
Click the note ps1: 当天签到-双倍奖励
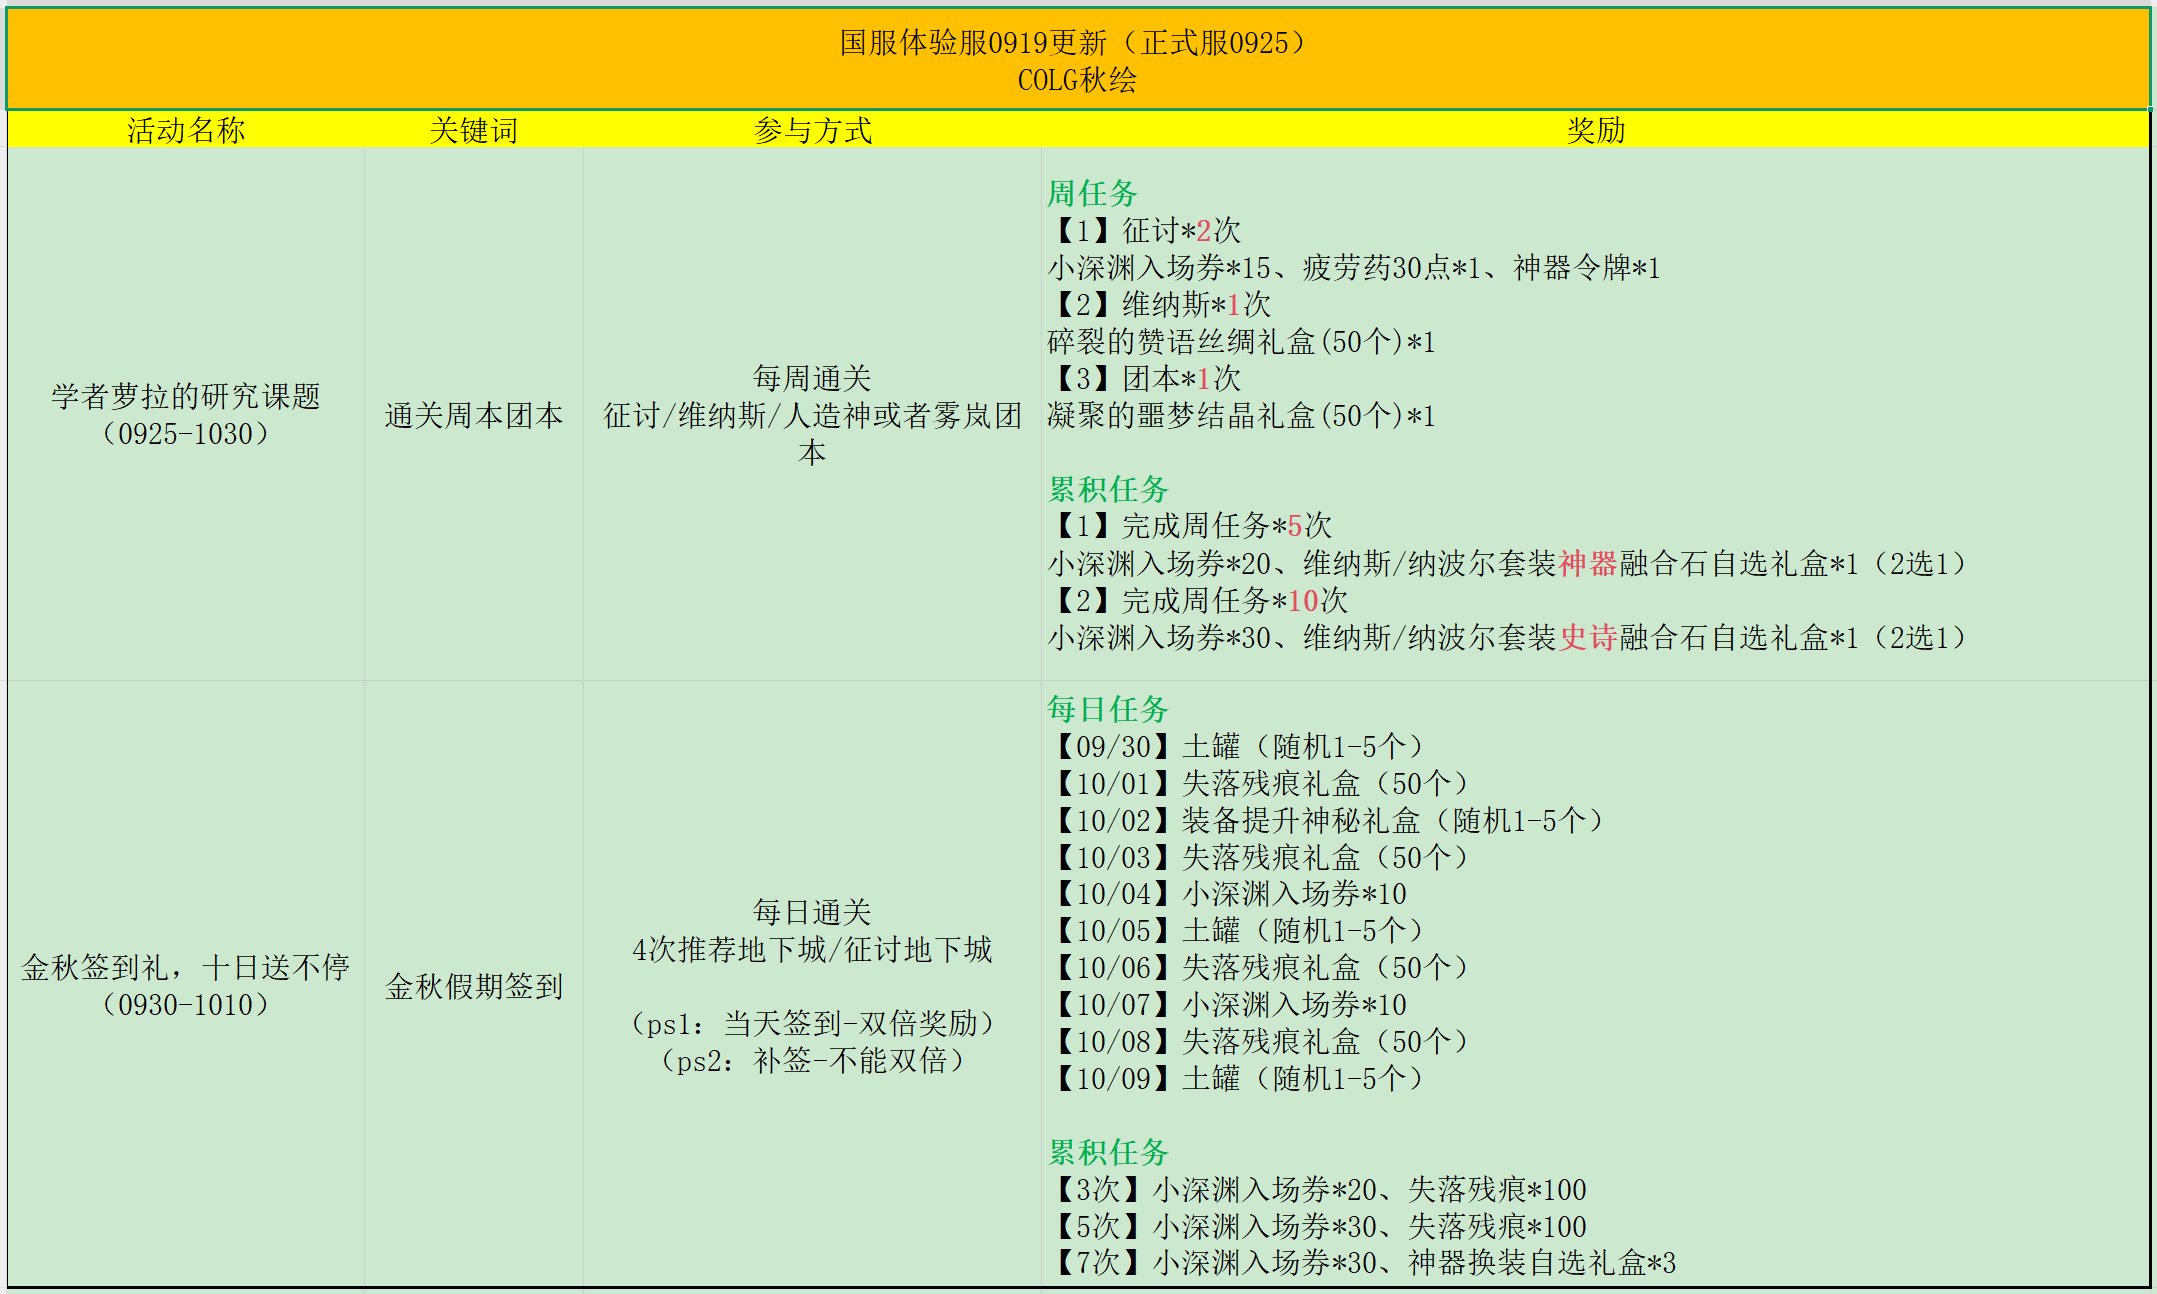pos(812,1023)
